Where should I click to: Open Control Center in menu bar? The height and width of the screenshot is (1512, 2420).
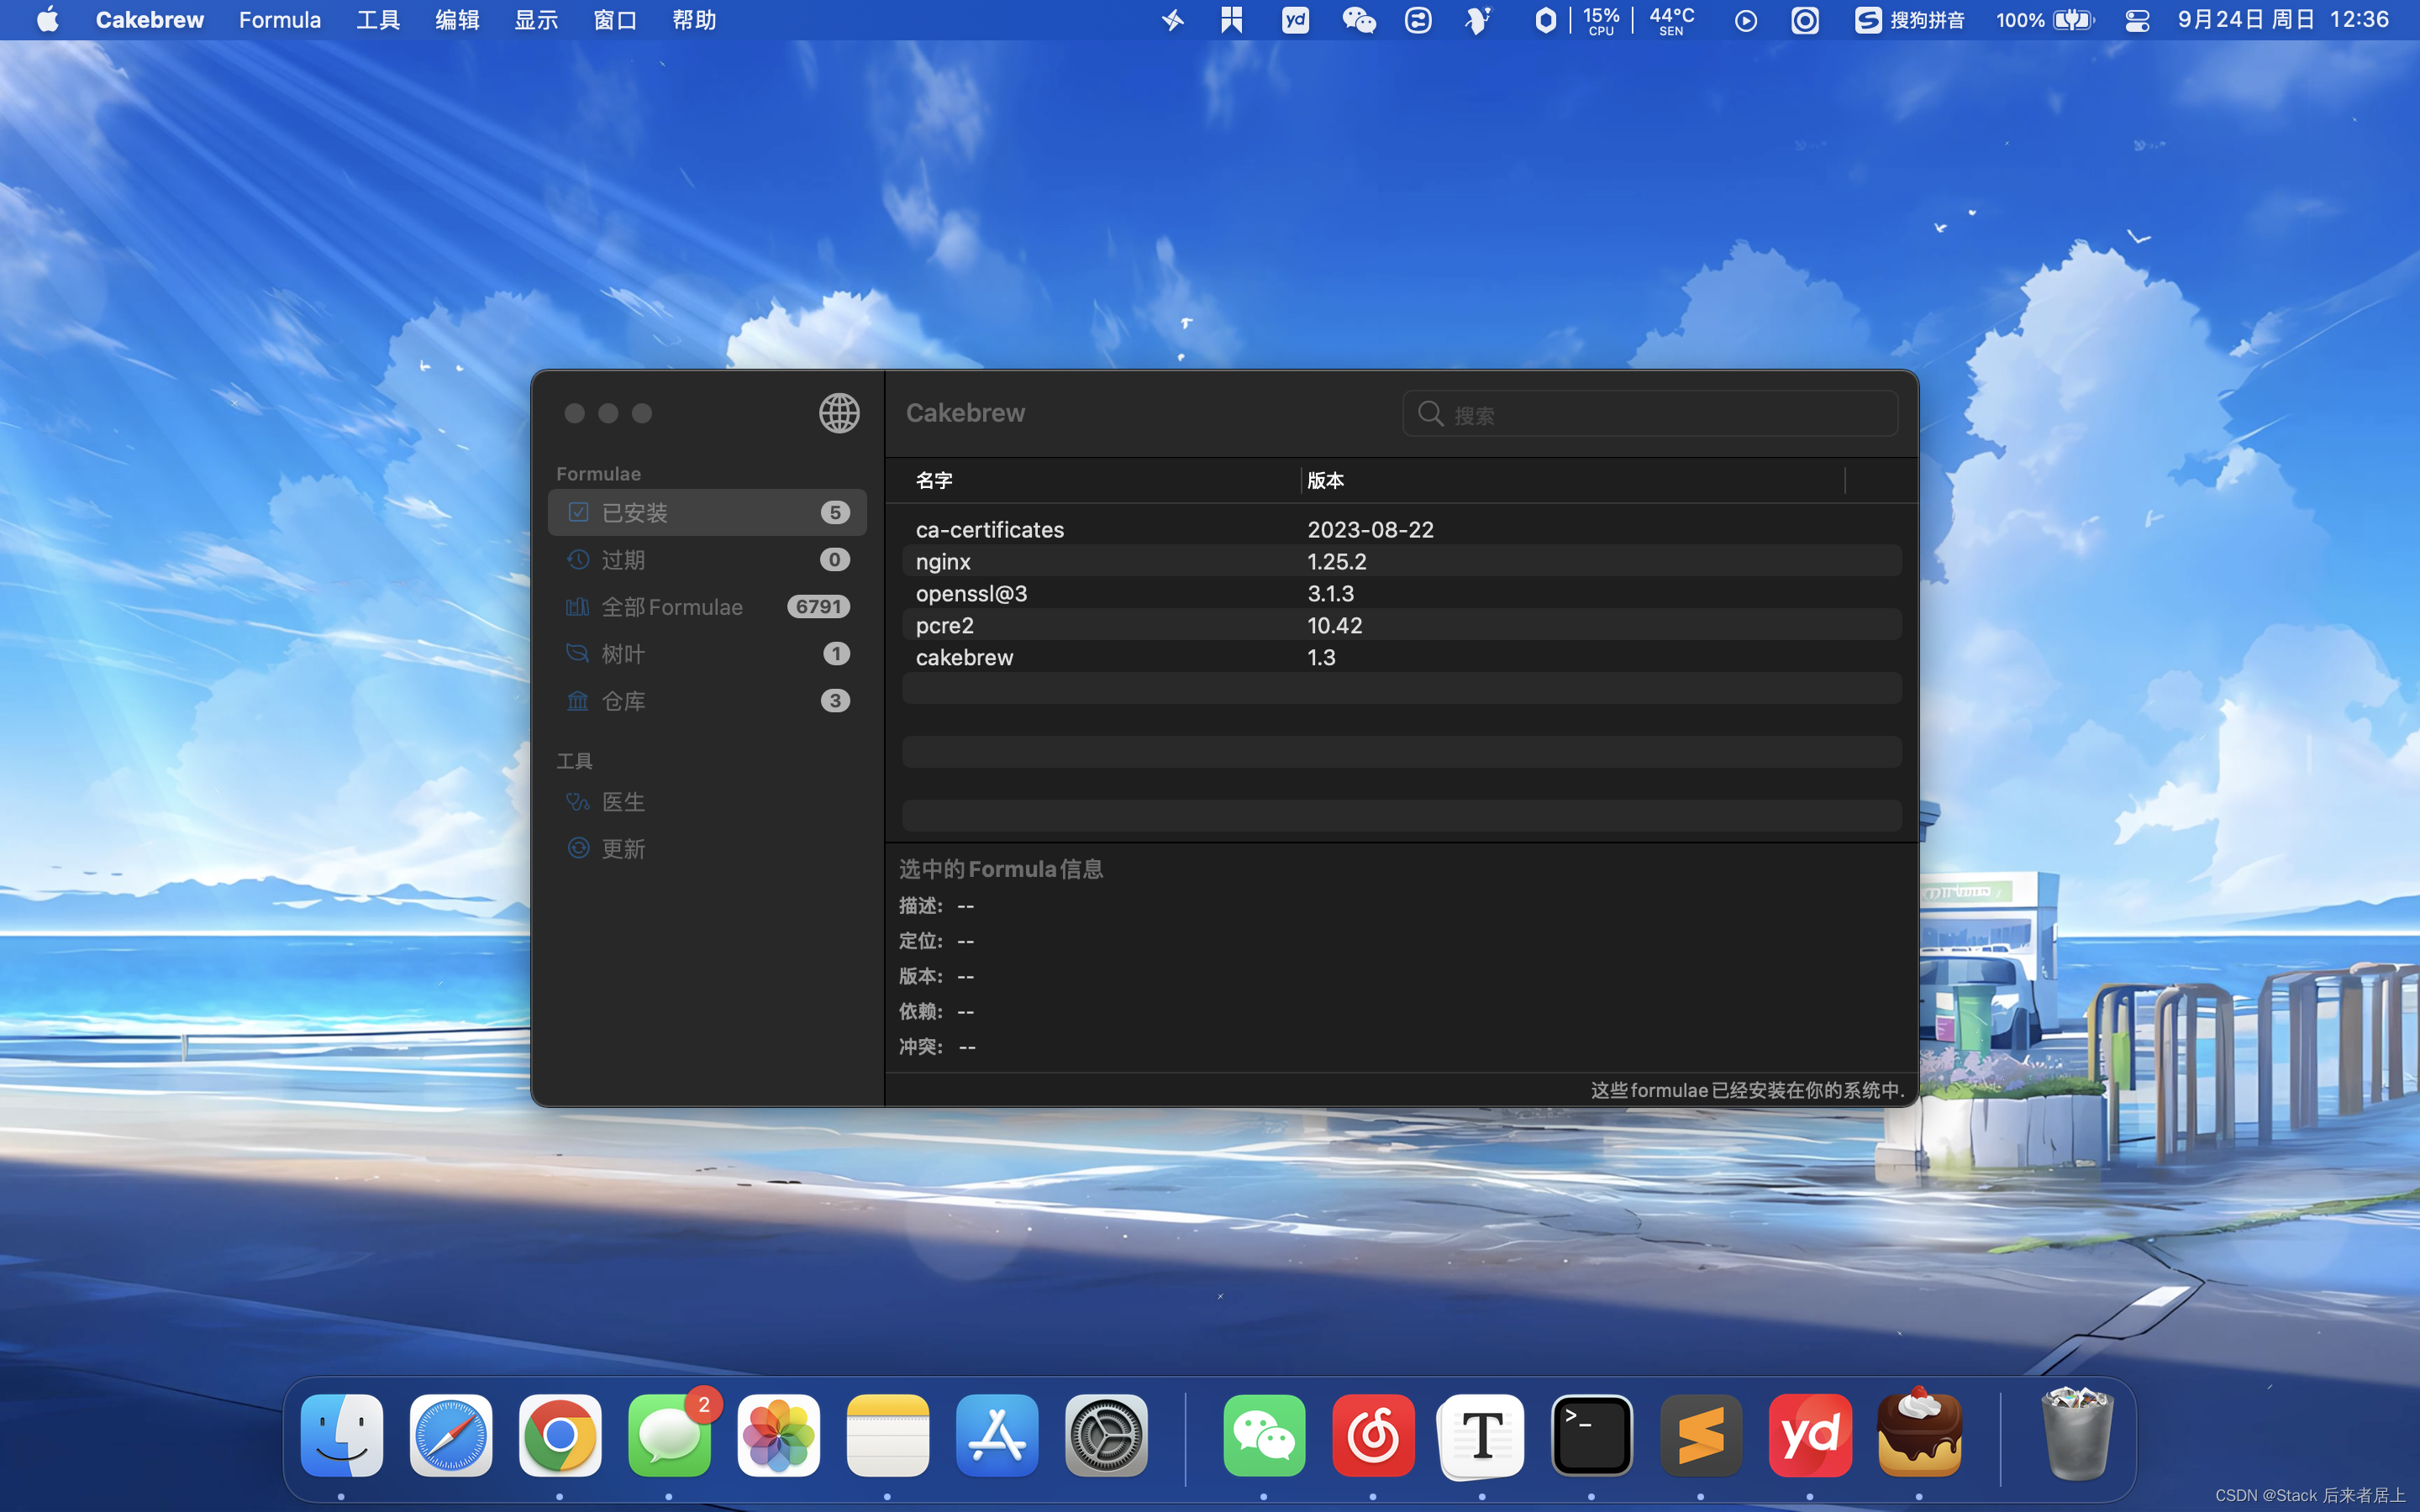pyautogui.click(x=2137, y=20)
